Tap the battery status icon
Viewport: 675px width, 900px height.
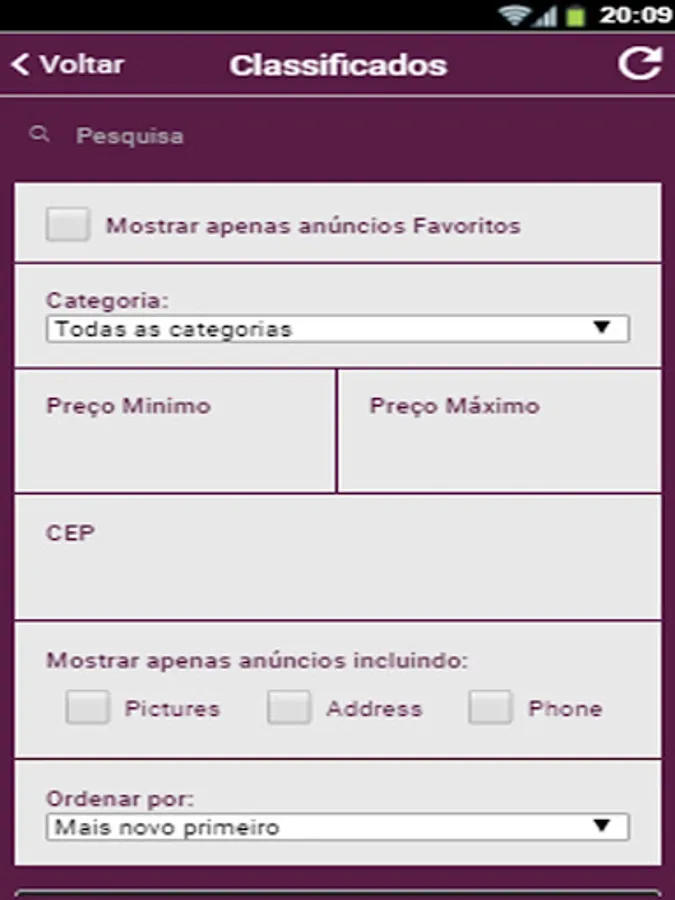574,15
